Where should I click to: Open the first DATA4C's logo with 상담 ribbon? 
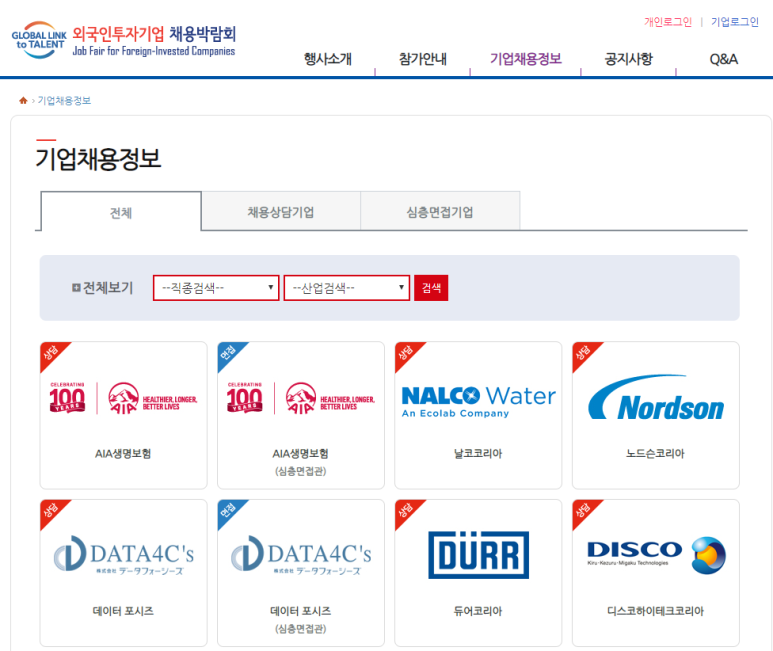tap(123, 555)
